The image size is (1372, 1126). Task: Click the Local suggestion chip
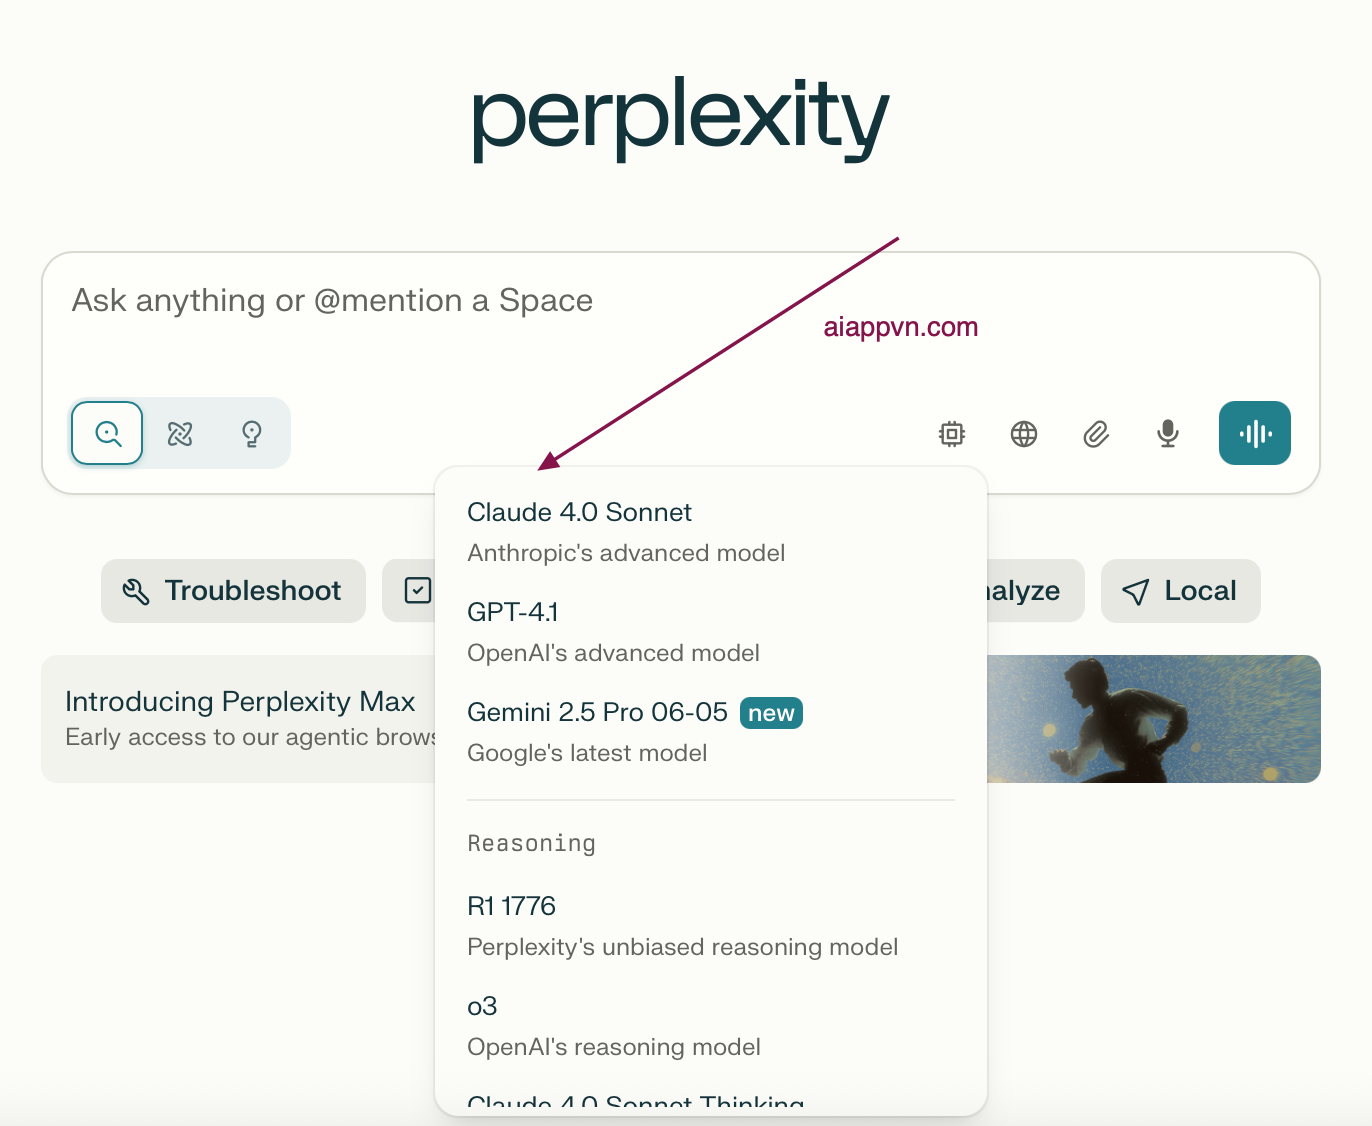pyautogui.click(x=1181, y=591)
